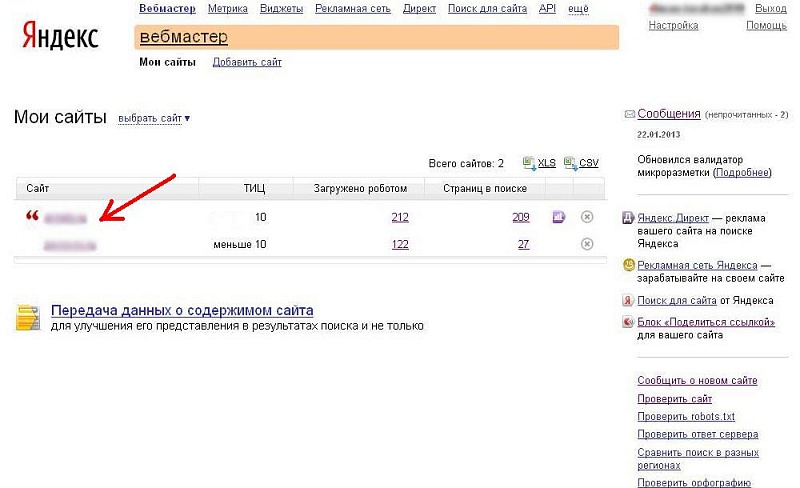Open the Настройка settings link
800x488 pixels.
pos(673,26)
